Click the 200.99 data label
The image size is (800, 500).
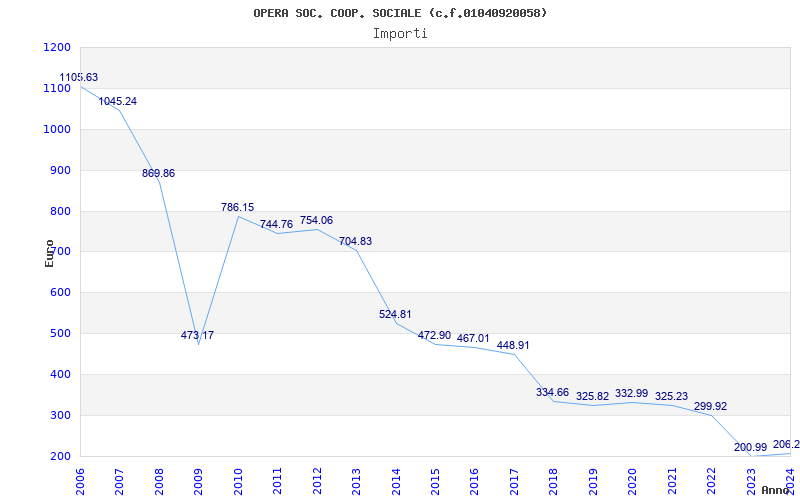coord(751,447)
